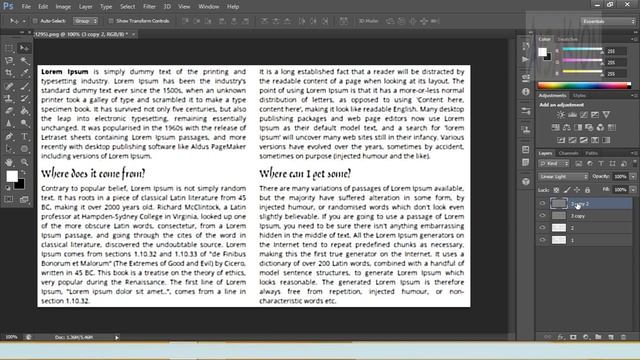Select the Hand tool
This screenshot has width=640, height=360.
(9, 162)
